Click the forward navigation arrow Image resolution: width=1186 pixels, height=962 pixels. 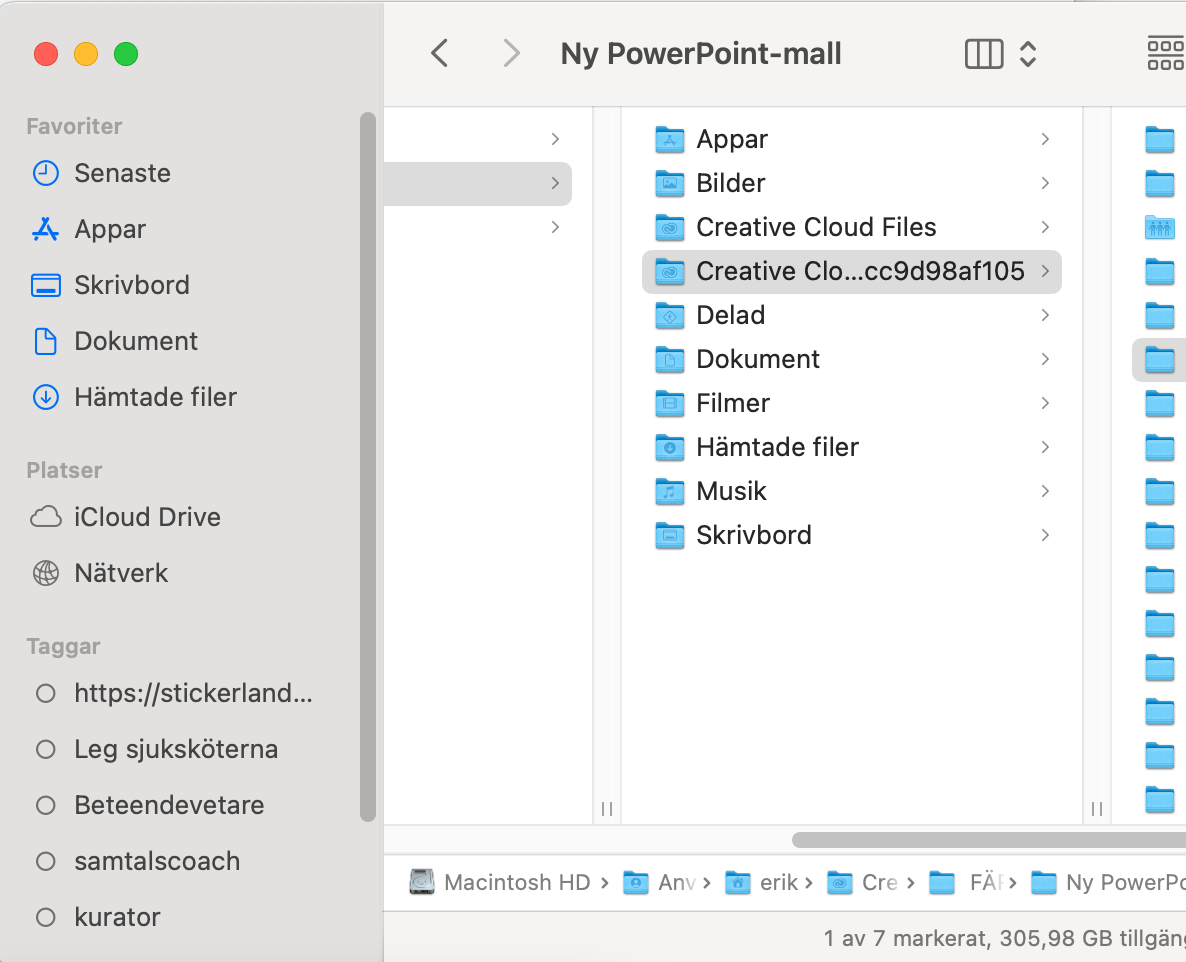click(x=511, y=53)
